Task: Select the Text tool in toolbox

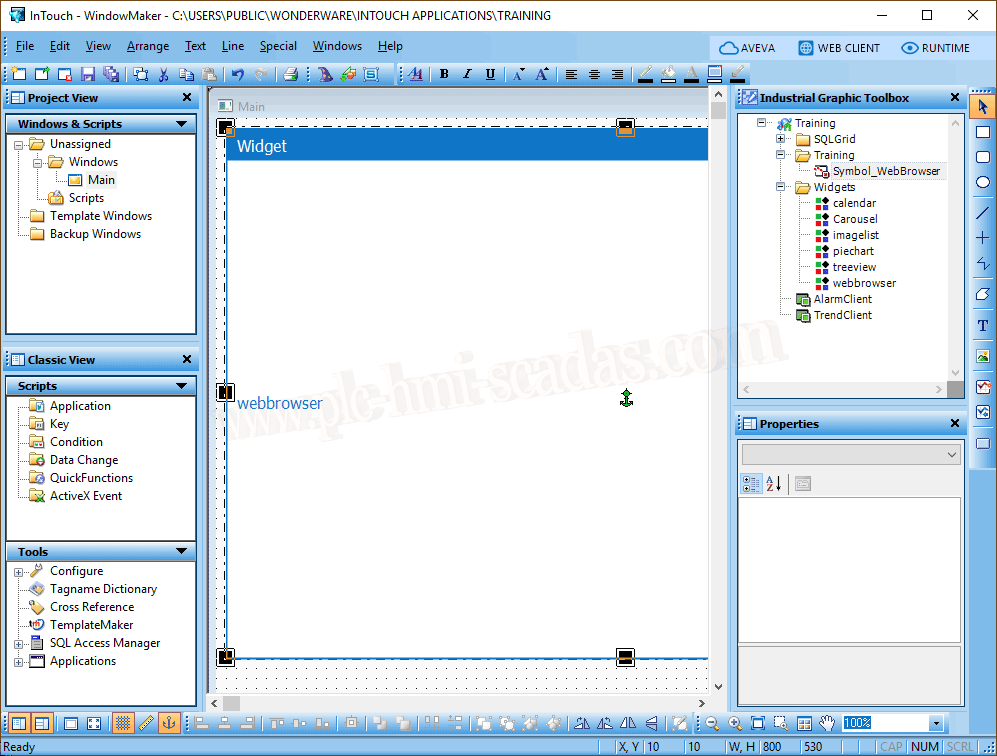Action: coord(982,326)
